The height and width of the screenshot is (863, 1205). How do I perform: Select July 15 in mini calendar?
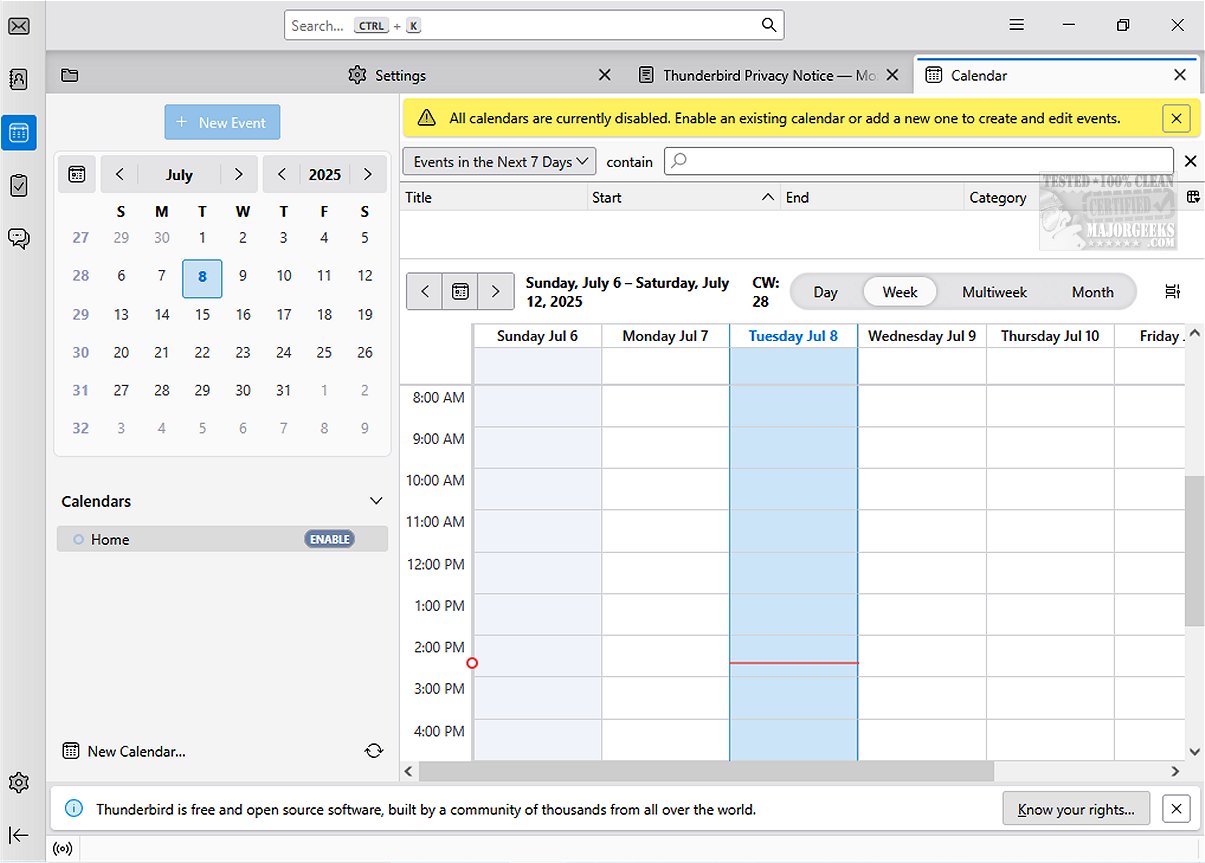[x=202, y=314]
